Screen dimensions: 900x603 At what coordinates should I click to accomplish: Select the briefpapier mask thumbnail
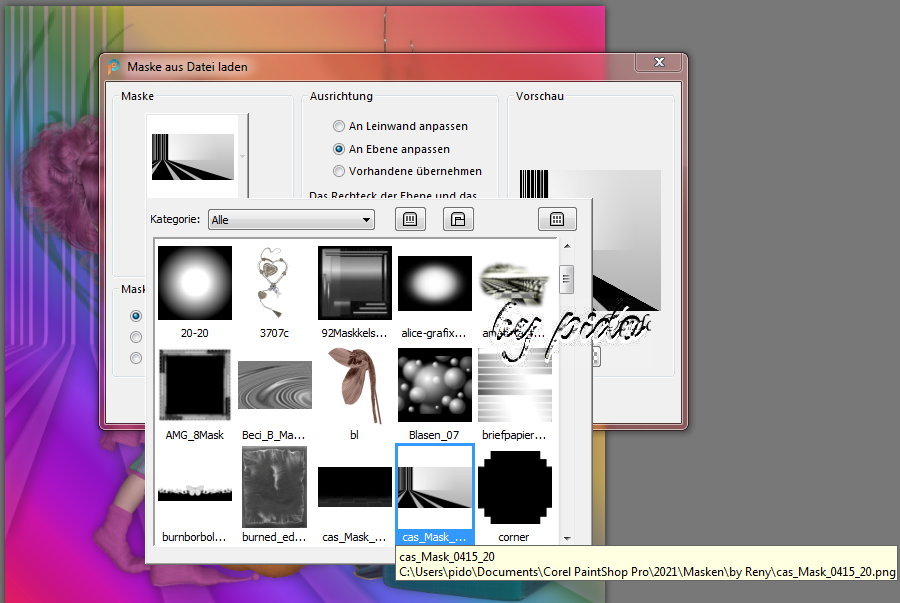514,385
